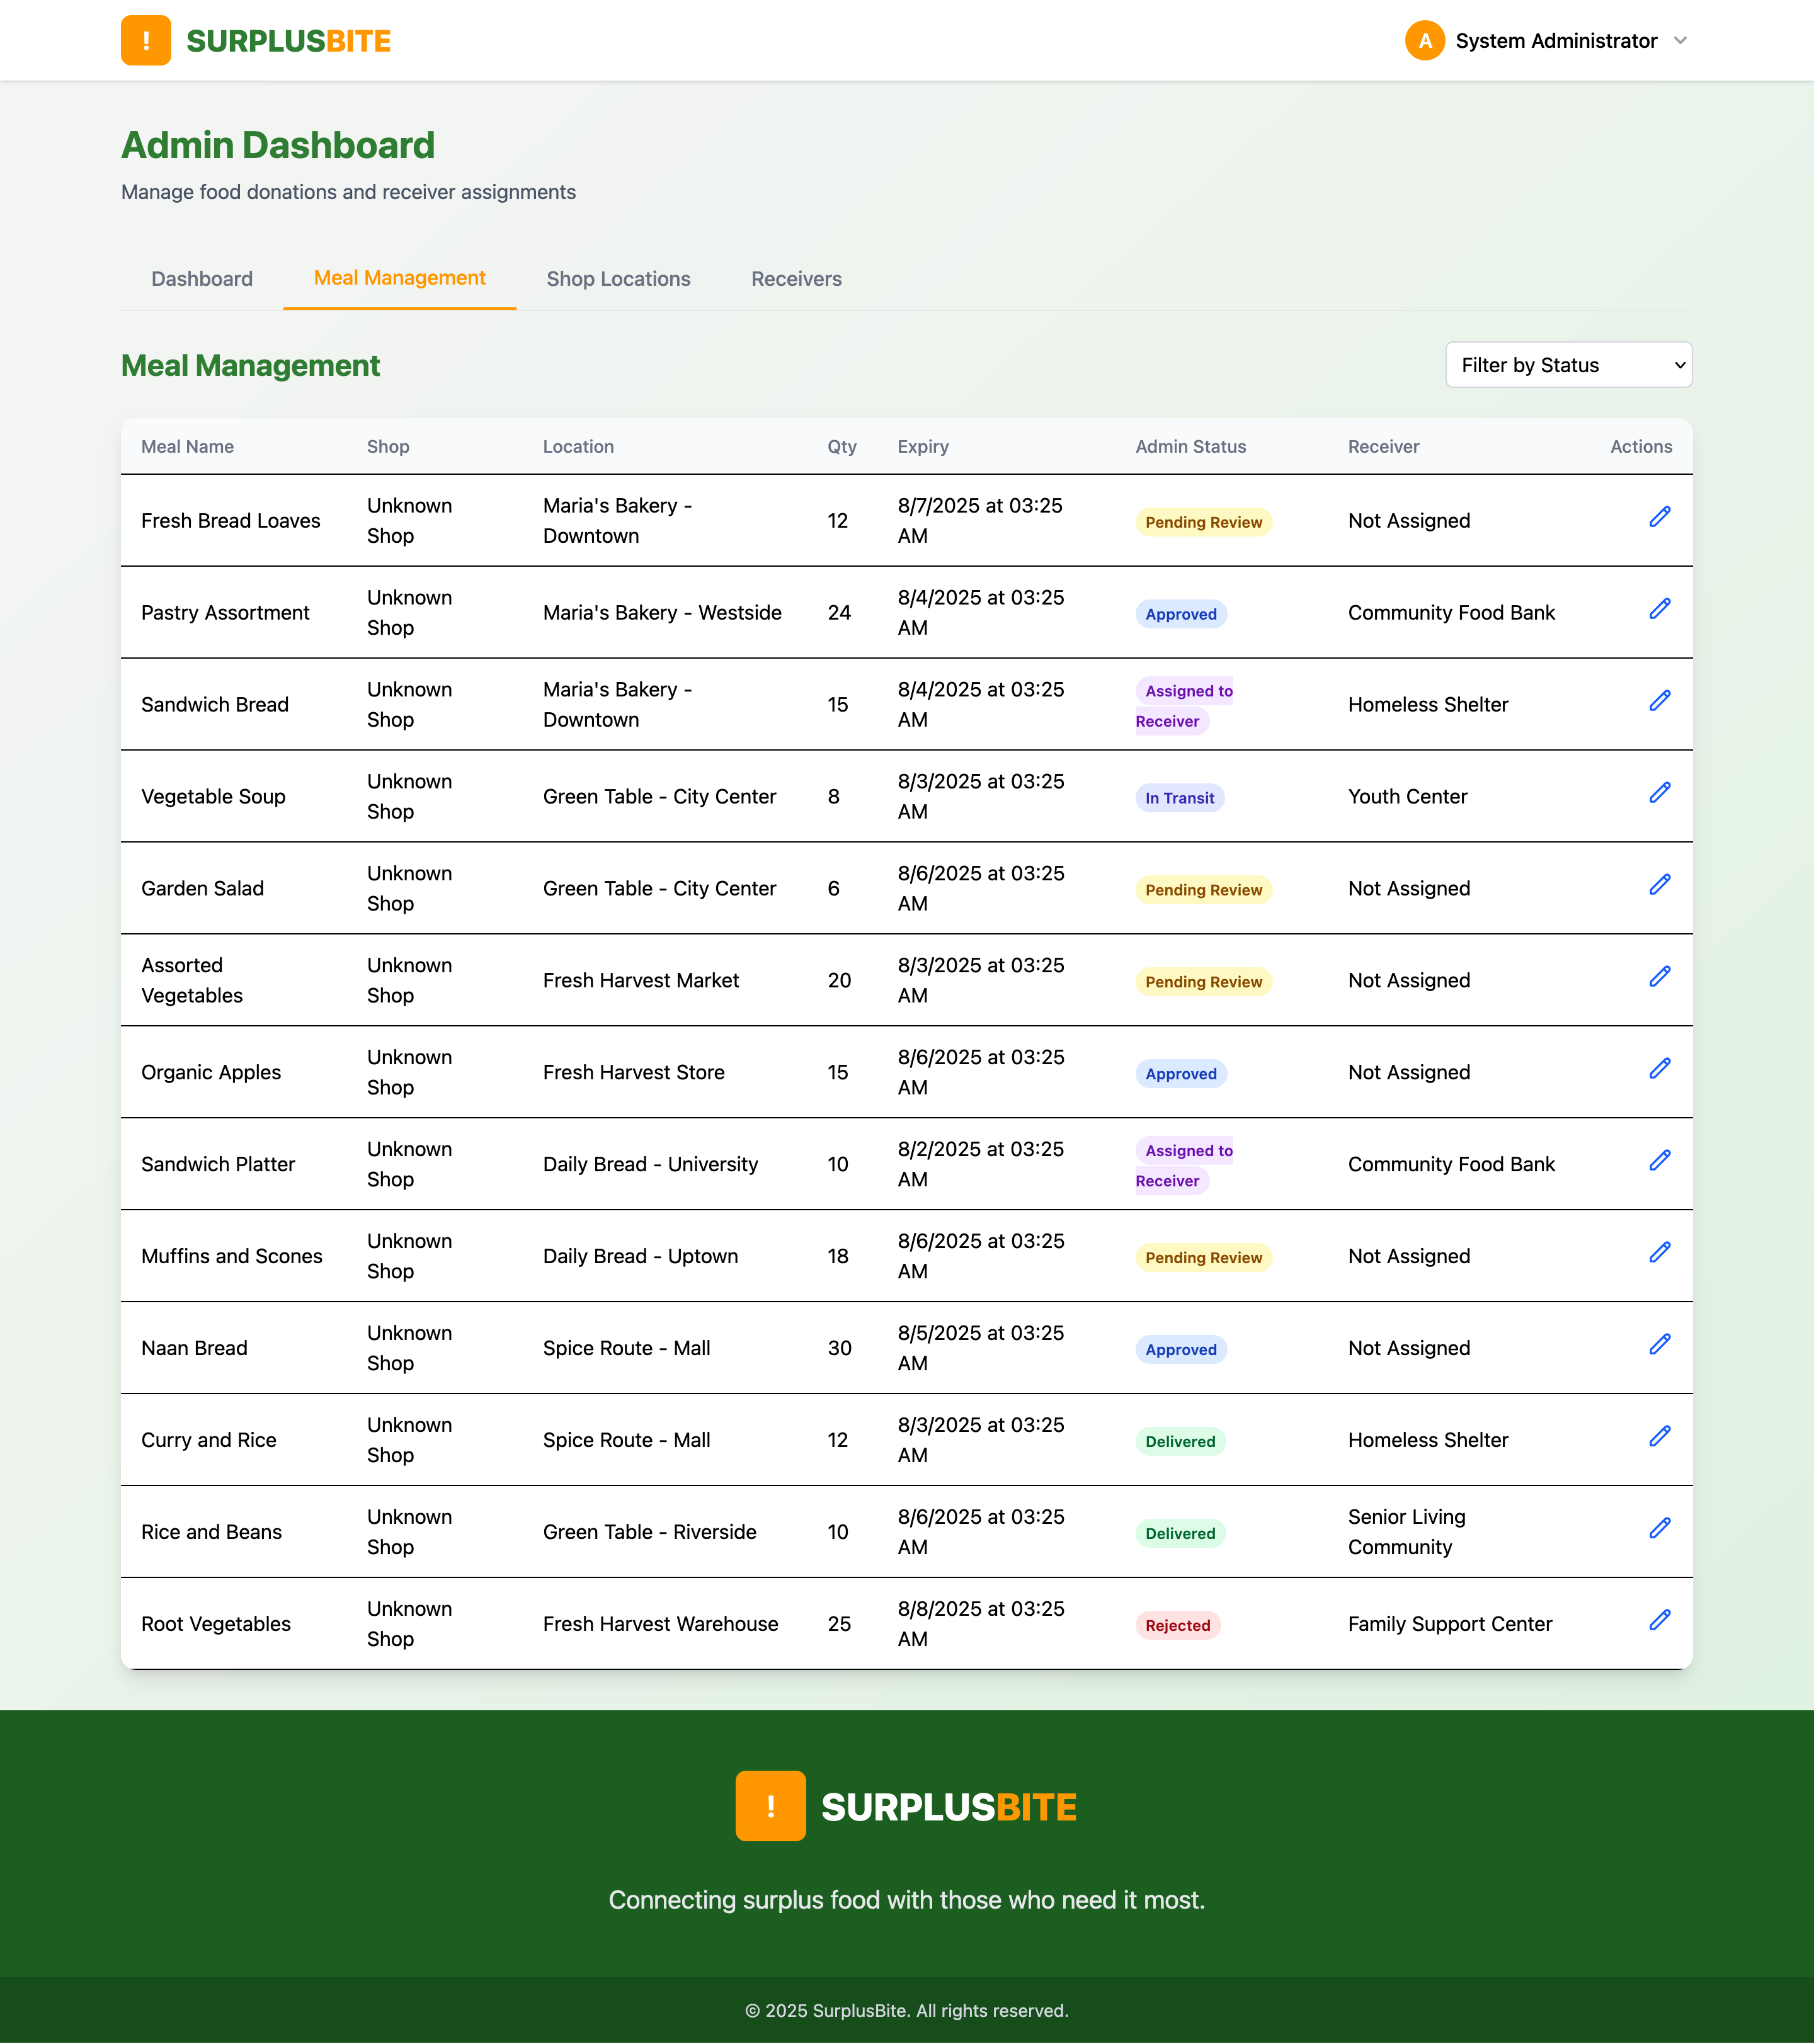Open the Shop Locations tab
This screenshot has width=1814, height=2044.
(617, 279)
